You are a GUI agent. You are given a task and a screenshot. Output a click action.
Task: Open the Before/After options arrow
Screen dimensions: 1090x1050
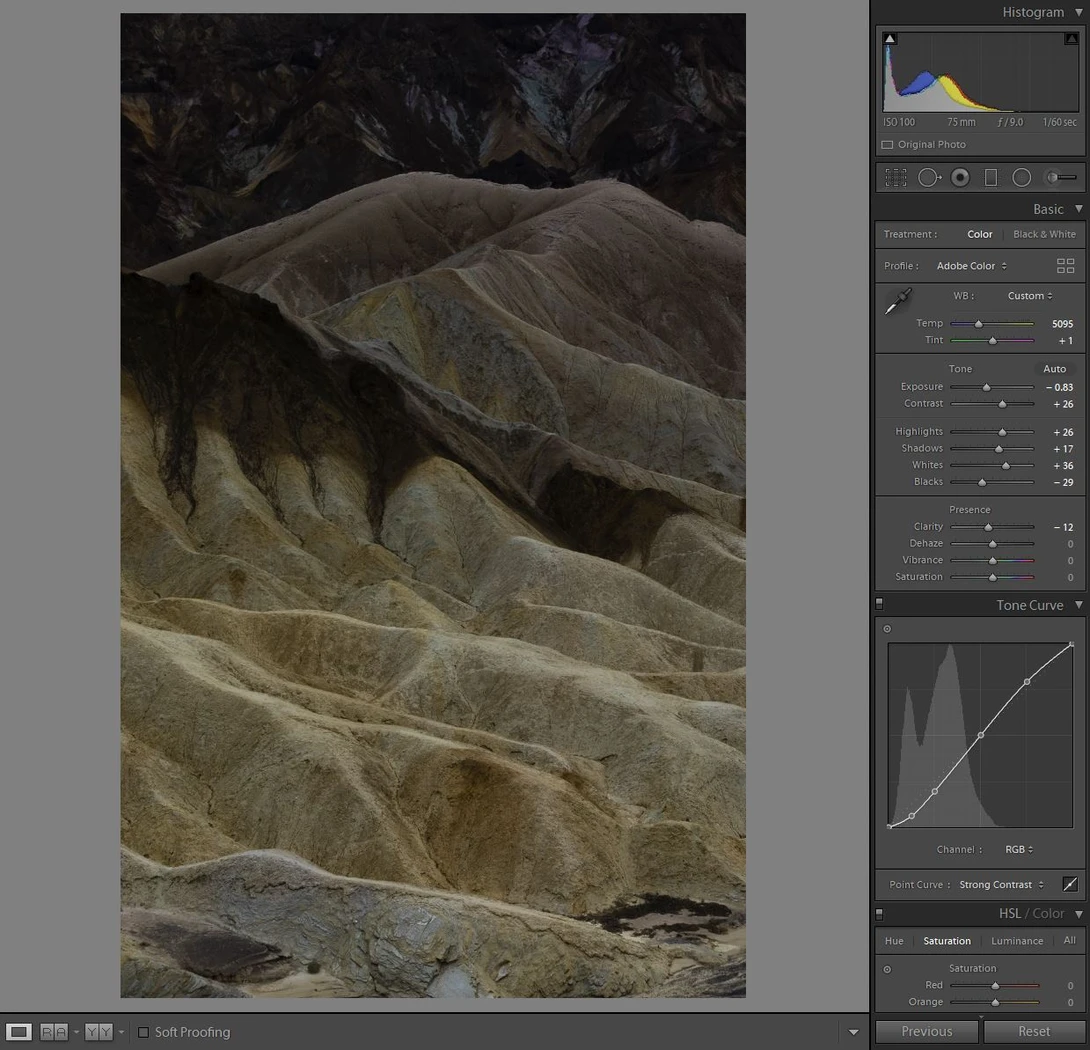pyautogui.click(x=121, y=1032)
